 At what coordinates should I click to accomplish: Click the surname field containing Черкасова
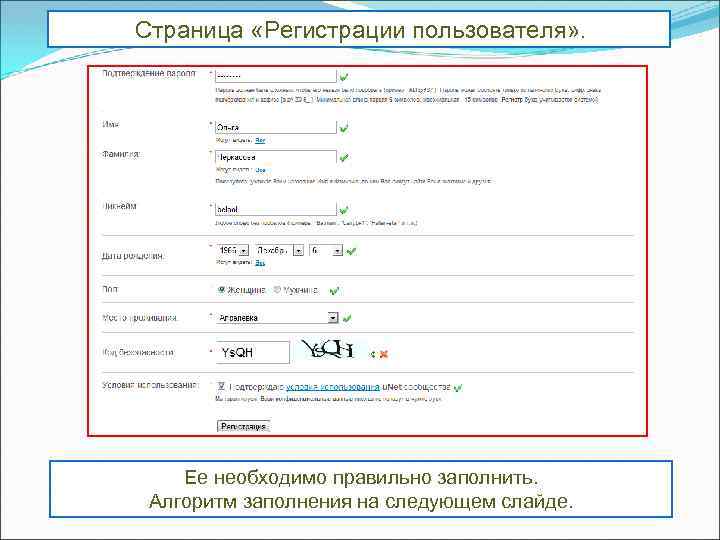tap(276, 157)
